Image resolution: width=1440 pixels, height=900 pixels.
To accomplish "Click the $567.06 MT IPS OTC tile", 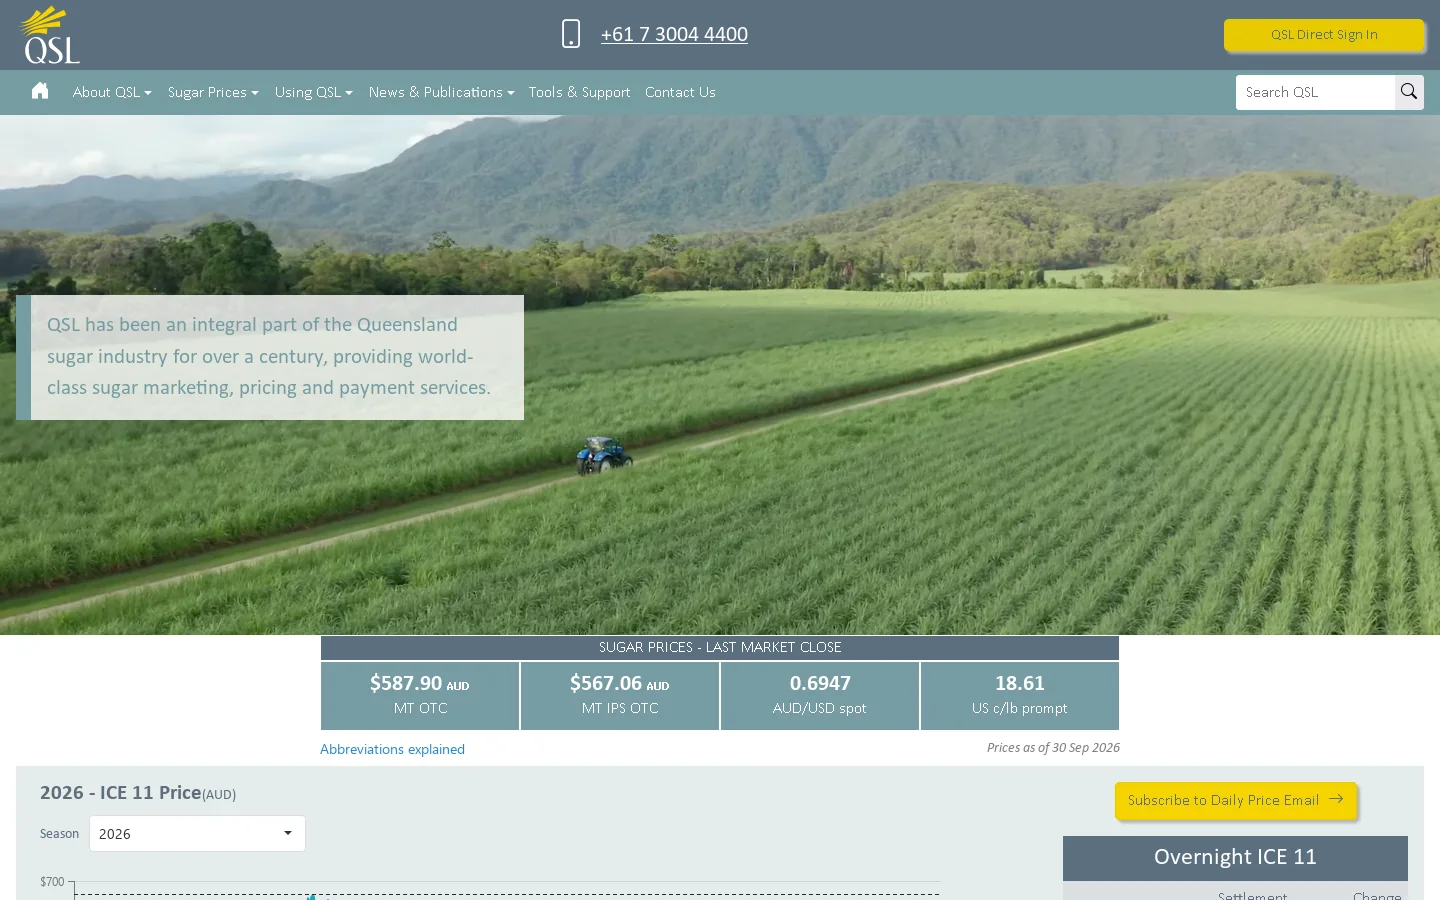I will (x=620, y=695).
